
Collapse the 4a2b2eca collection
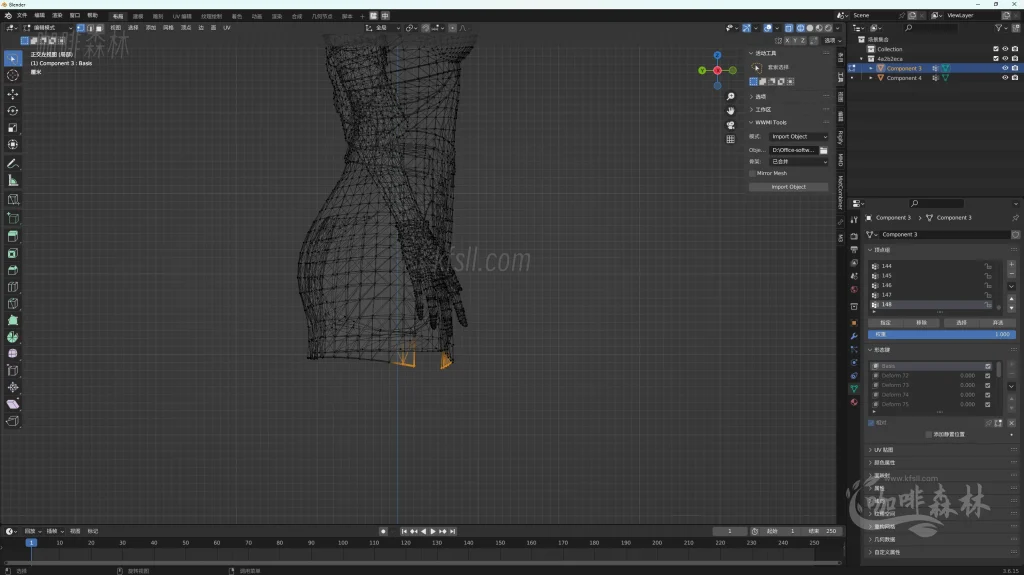tap(861, 59)
